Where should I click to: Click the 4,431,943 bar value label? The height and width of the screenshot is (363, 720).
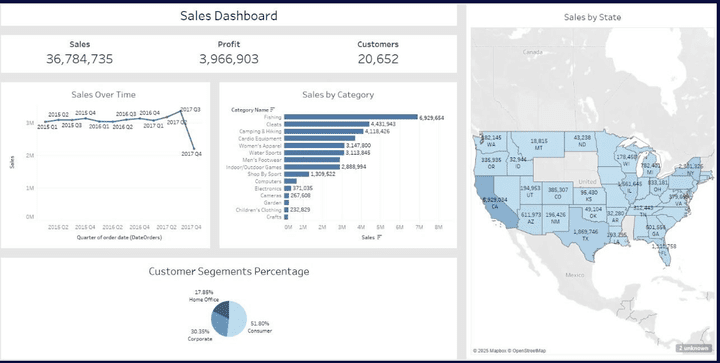(383, 124)
